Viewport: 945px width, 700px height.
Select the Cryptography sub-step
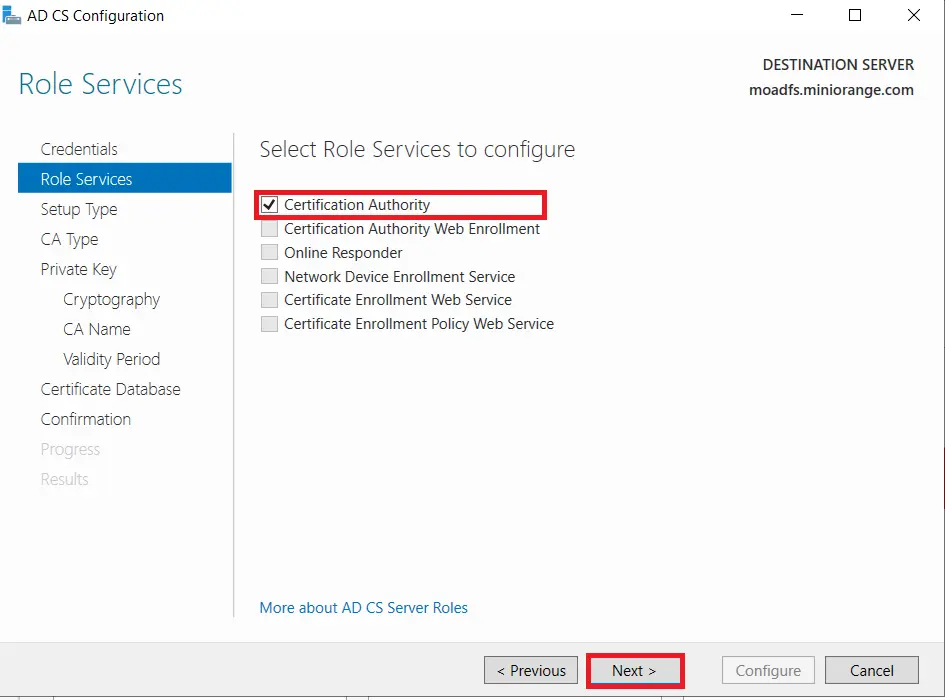[111, 299]
